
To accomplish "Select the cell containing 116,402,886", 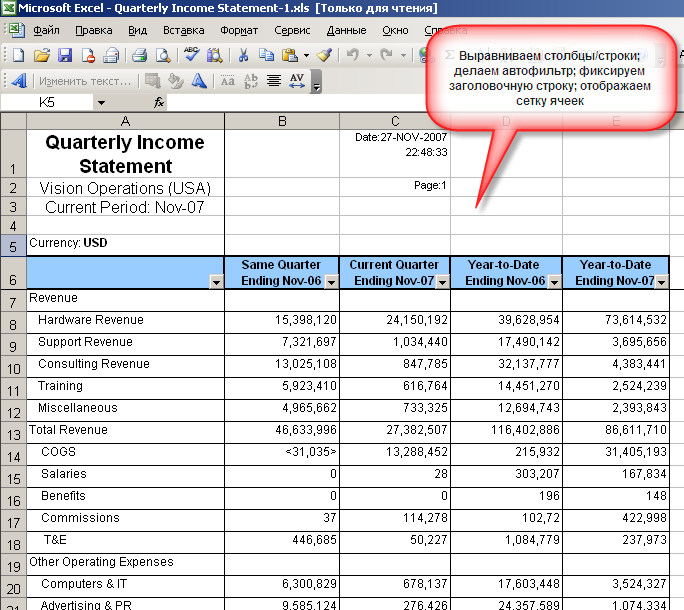I will click(506, 432).
